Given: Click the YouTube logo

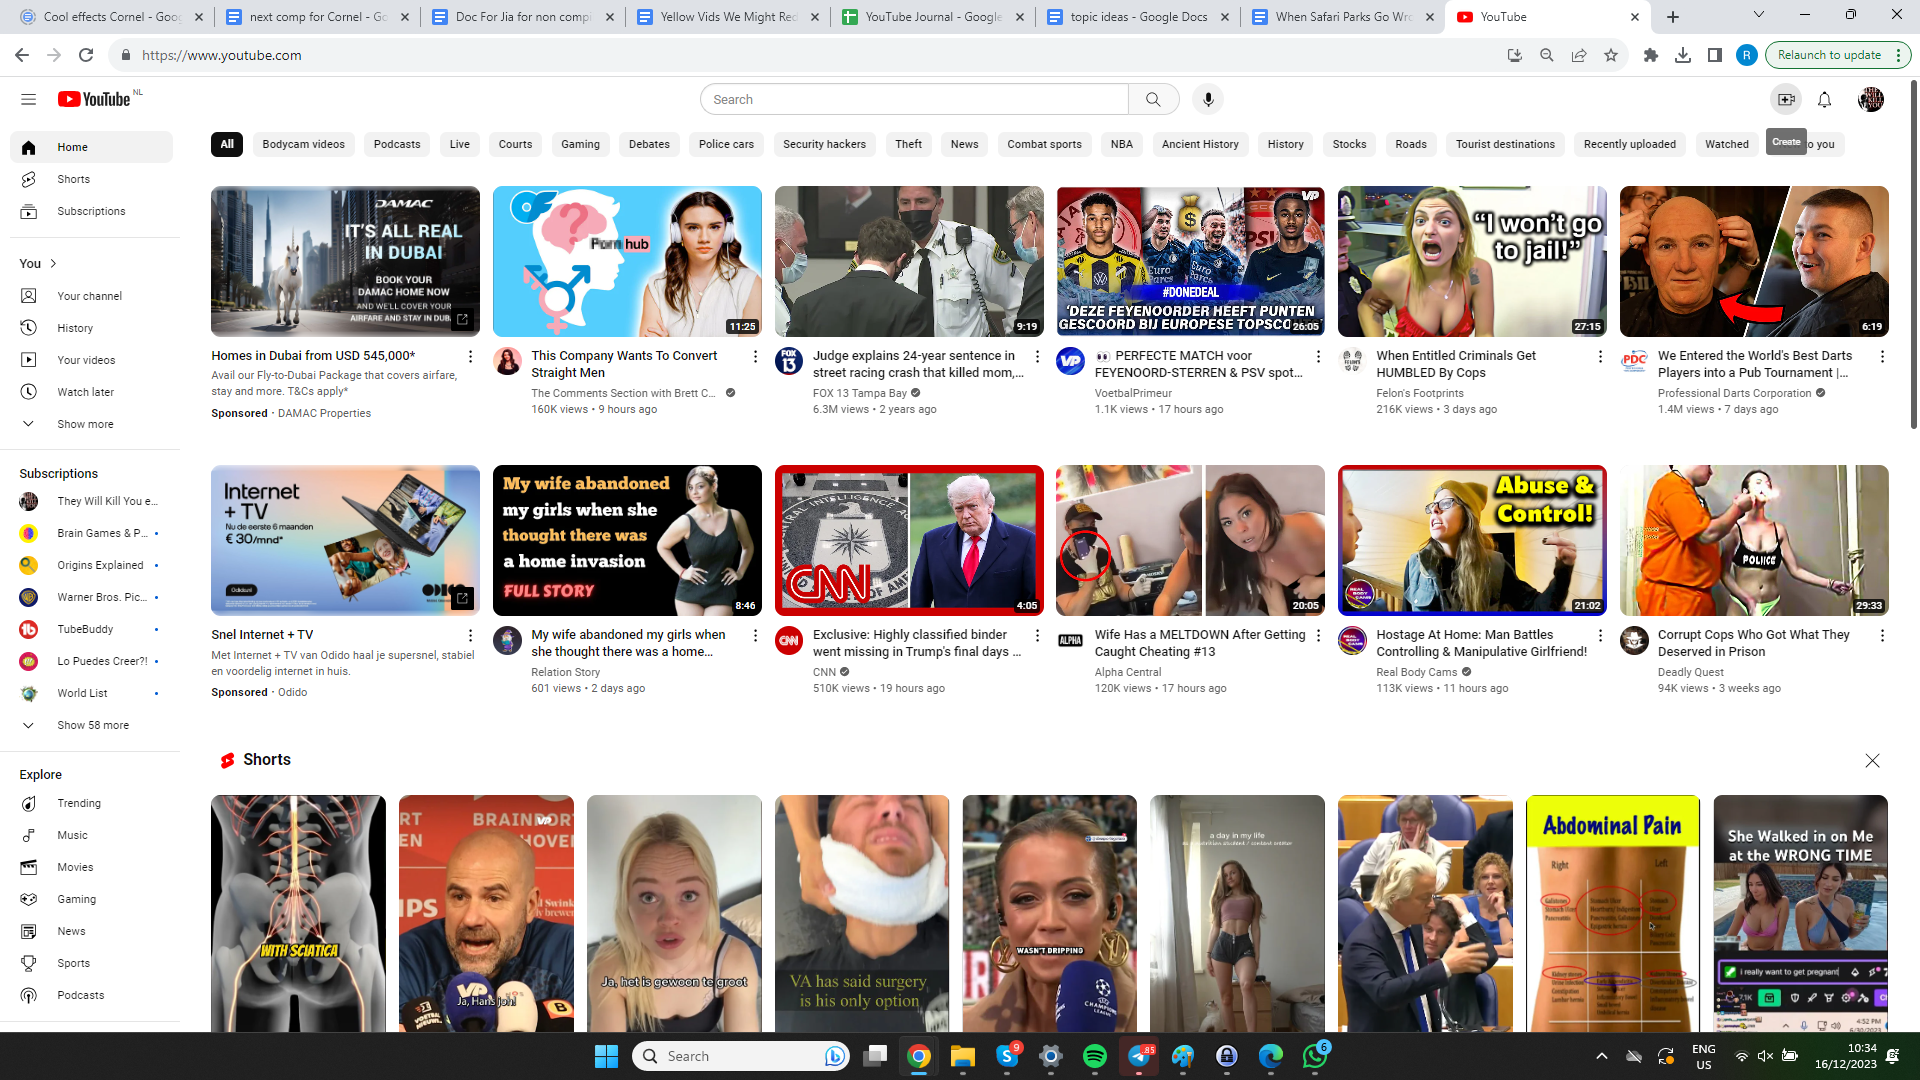Looking at the screenshot, I should click(94, 99).
